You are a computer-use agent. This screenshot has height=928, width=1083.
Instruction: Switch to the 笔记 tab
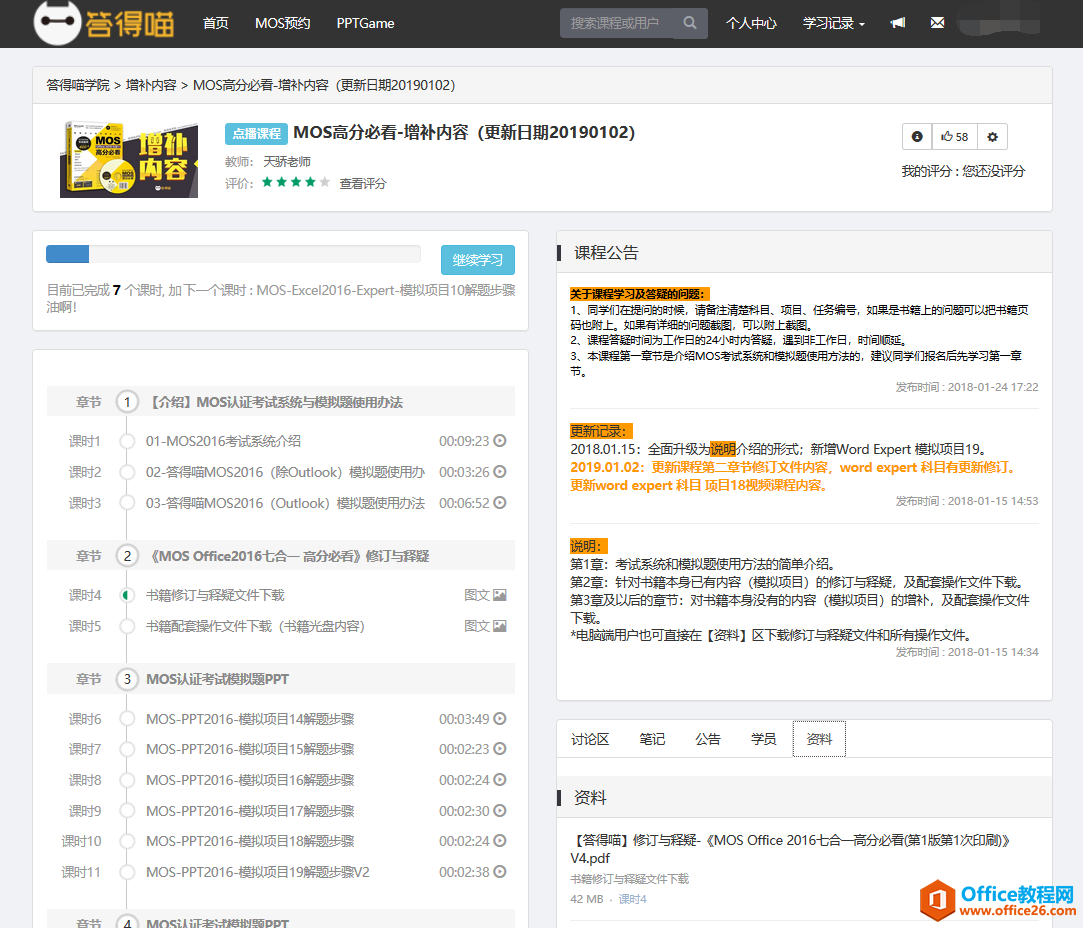(x=652, y=739)
